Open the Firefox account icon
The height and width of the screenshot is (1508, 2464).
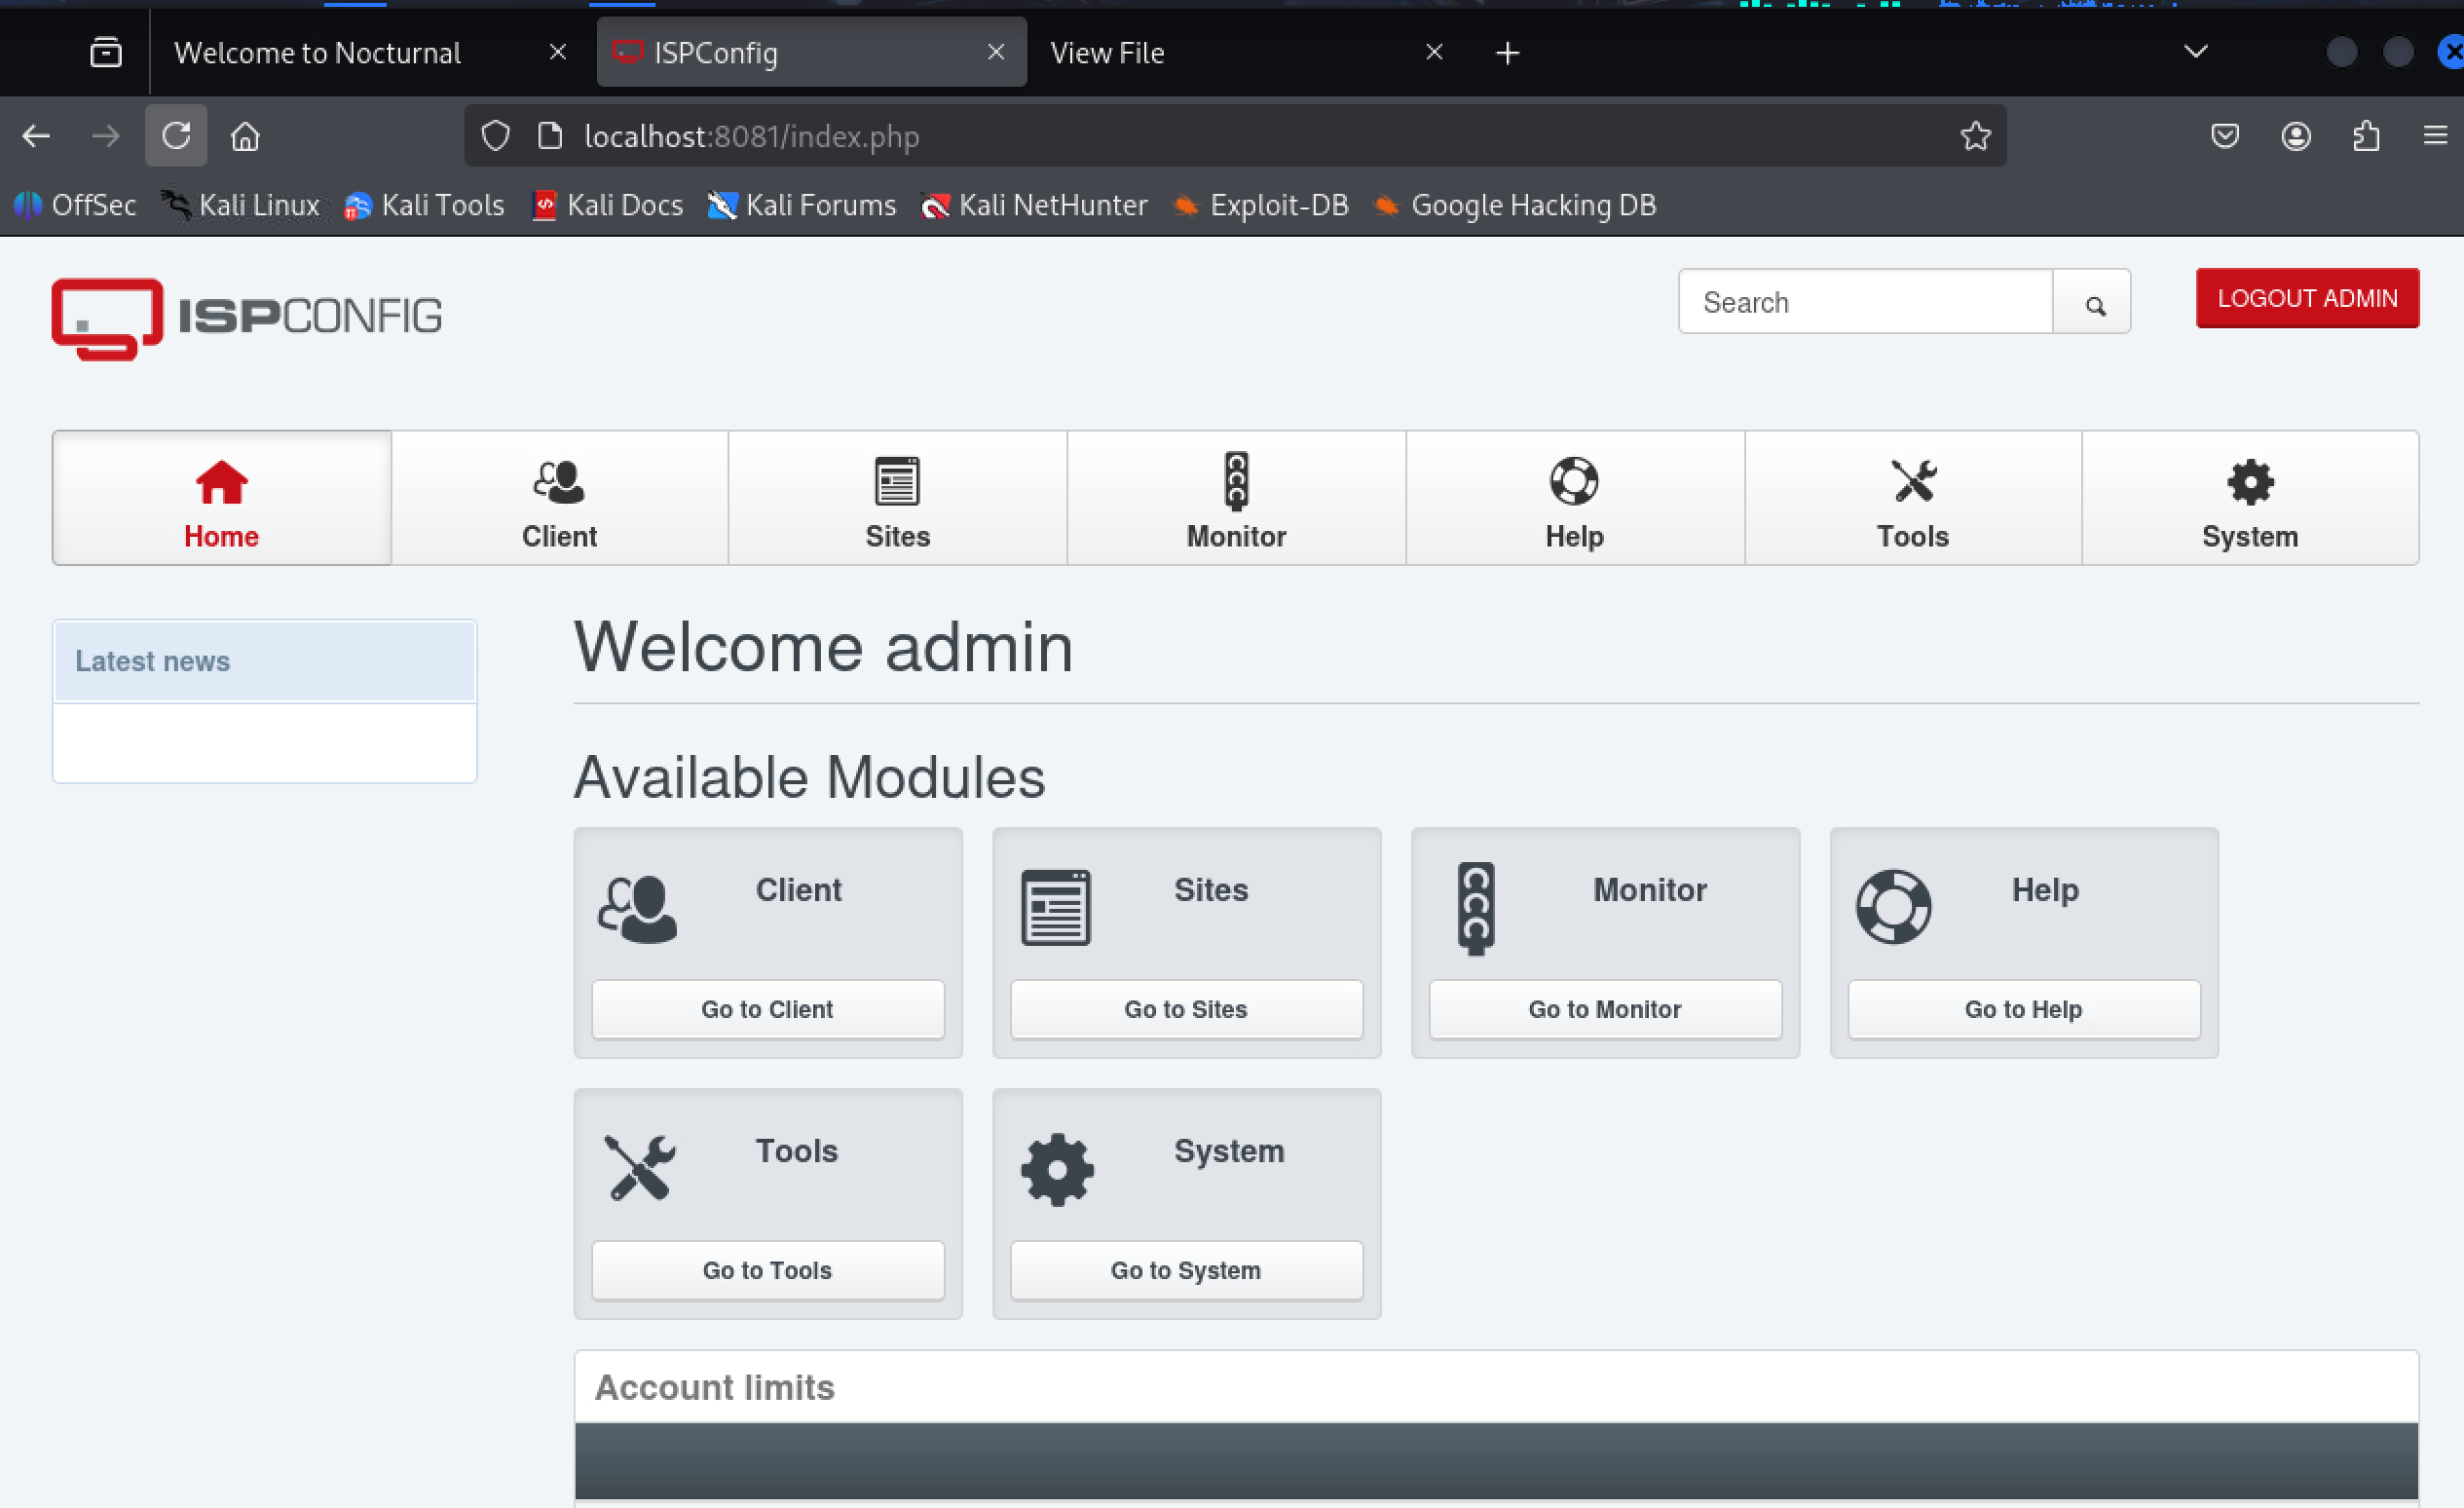2295,136
